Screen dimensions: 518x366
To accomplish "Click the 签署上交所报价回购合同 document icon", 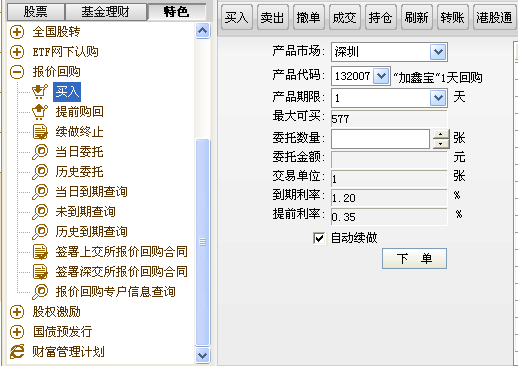I will point(40,252).
